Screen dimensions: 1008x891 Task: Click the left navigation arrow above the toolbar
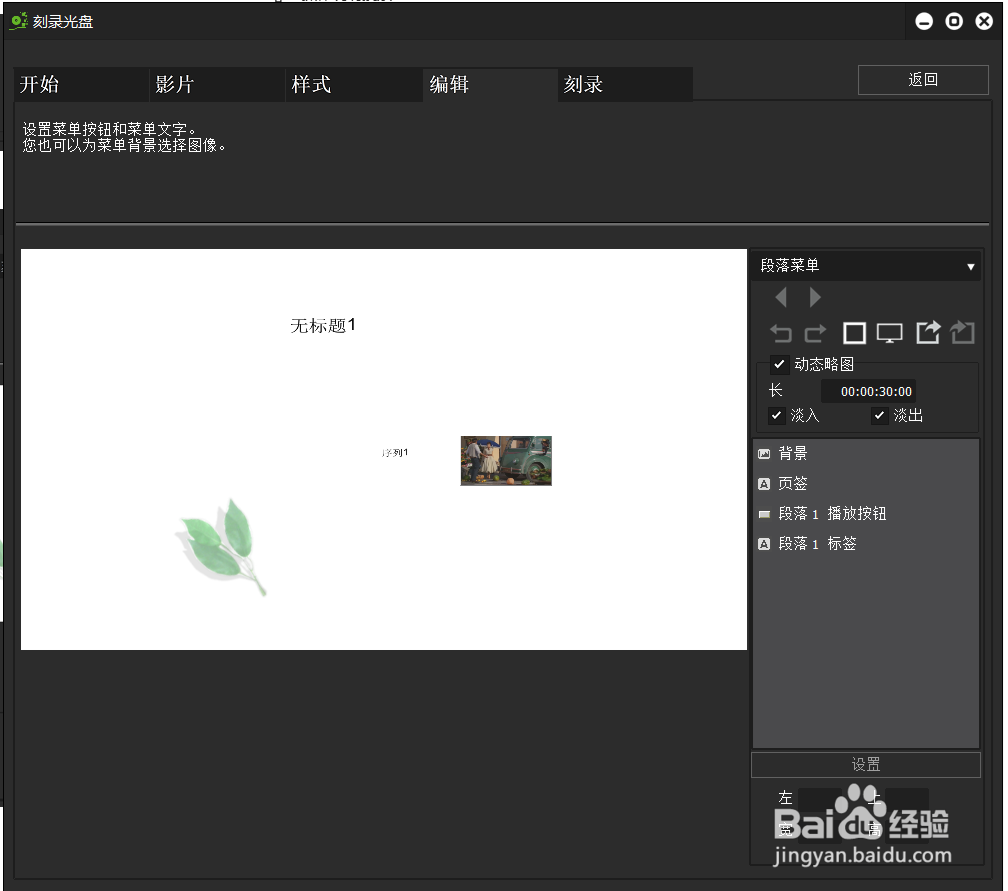pyautogui.click(x=781, y=297)
